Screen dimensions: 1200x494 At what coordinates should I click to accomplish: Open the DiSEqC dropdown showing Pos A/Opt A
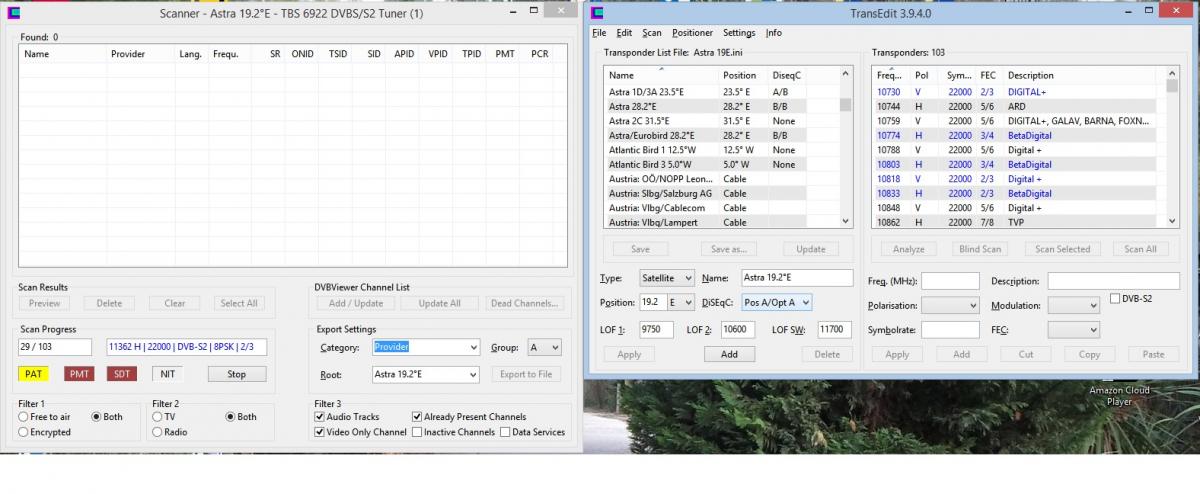click(x=776, y=302)
